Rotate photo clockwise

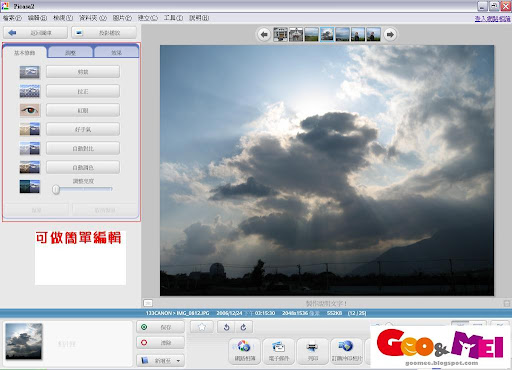(x=244, y=327)
